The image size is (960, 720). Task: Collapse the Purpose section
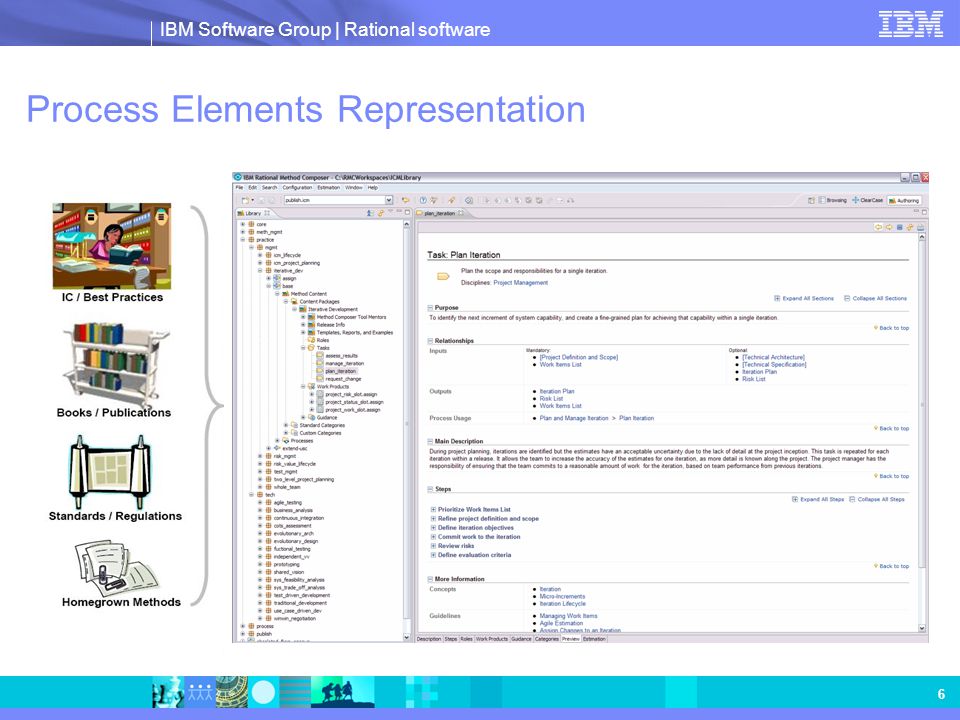[430, 308]
